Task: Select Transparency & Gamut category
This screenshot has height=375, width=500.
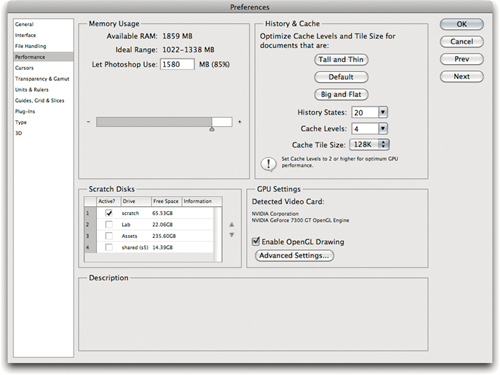Action: point(42,79)
